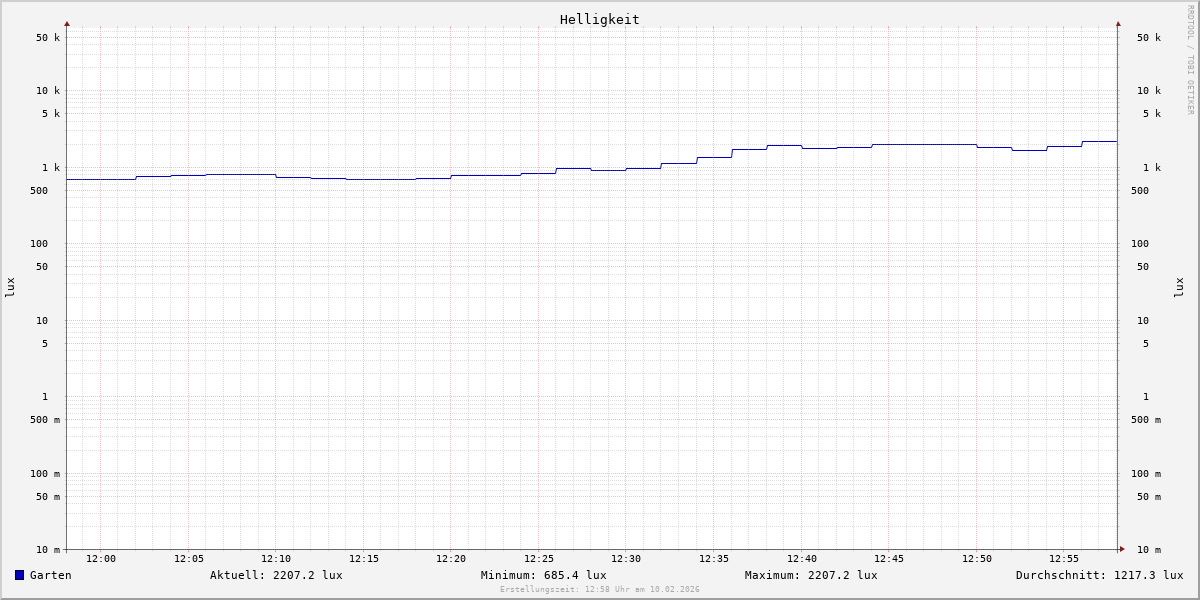Image resolution: width=1200 pixels, height=600 pixels.
Task: Click the Erstellungszeit timestamp footer text
Action: [600, 589]
